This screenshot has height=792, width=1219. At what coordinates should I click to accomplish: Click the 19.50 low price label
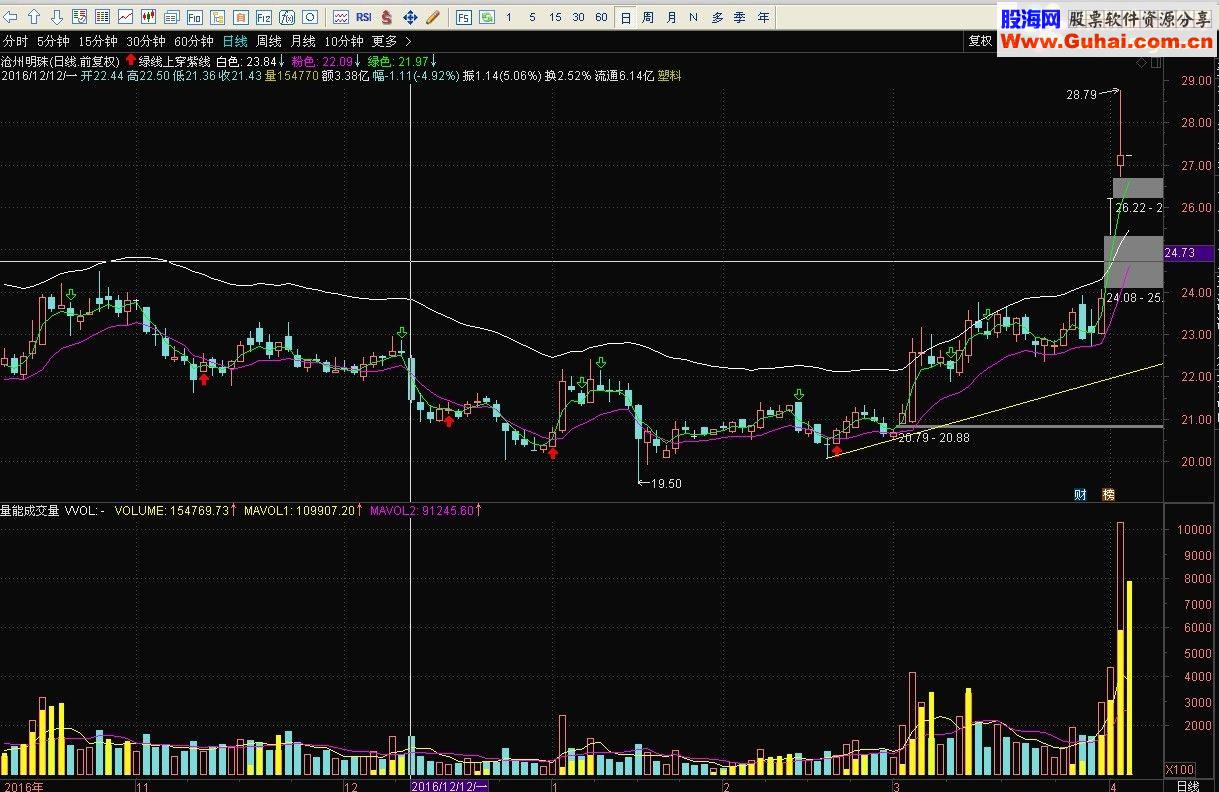coord(666,483)
